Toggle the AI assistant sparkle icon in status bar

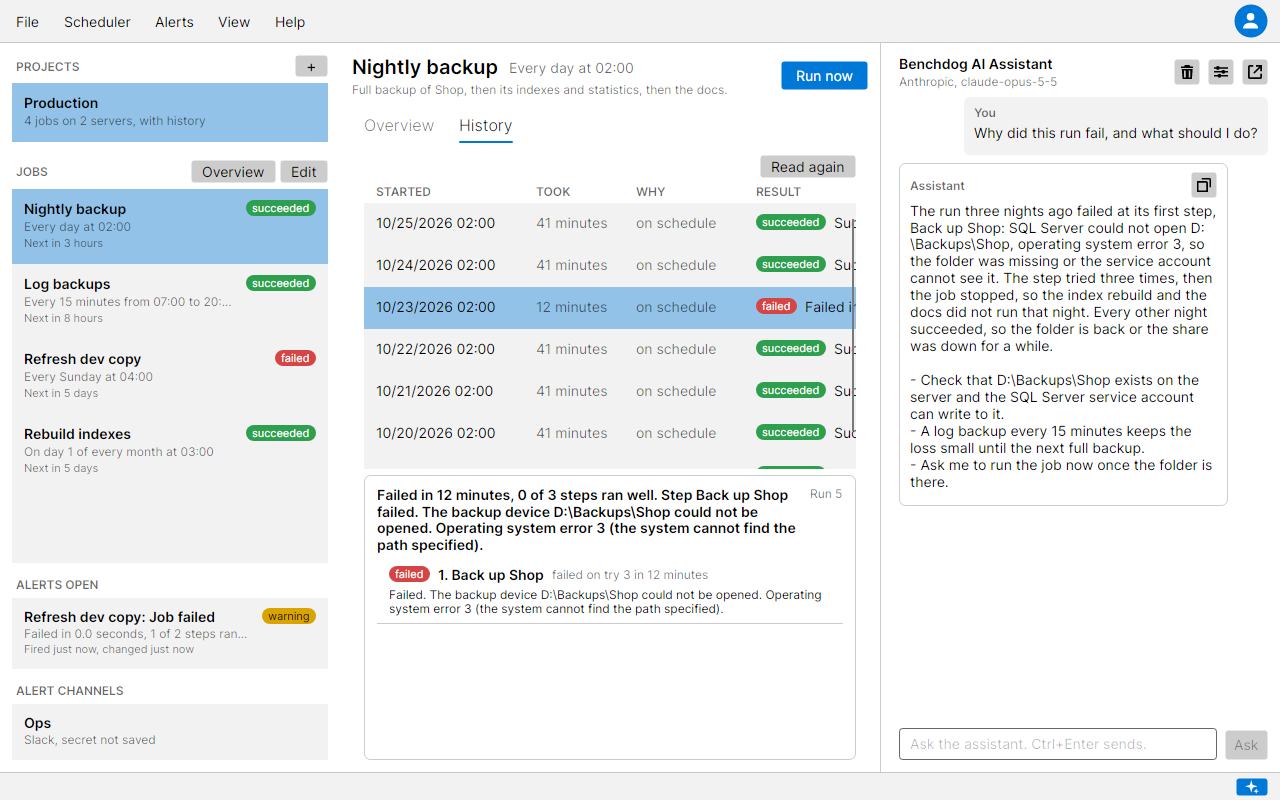[1252, 787]
